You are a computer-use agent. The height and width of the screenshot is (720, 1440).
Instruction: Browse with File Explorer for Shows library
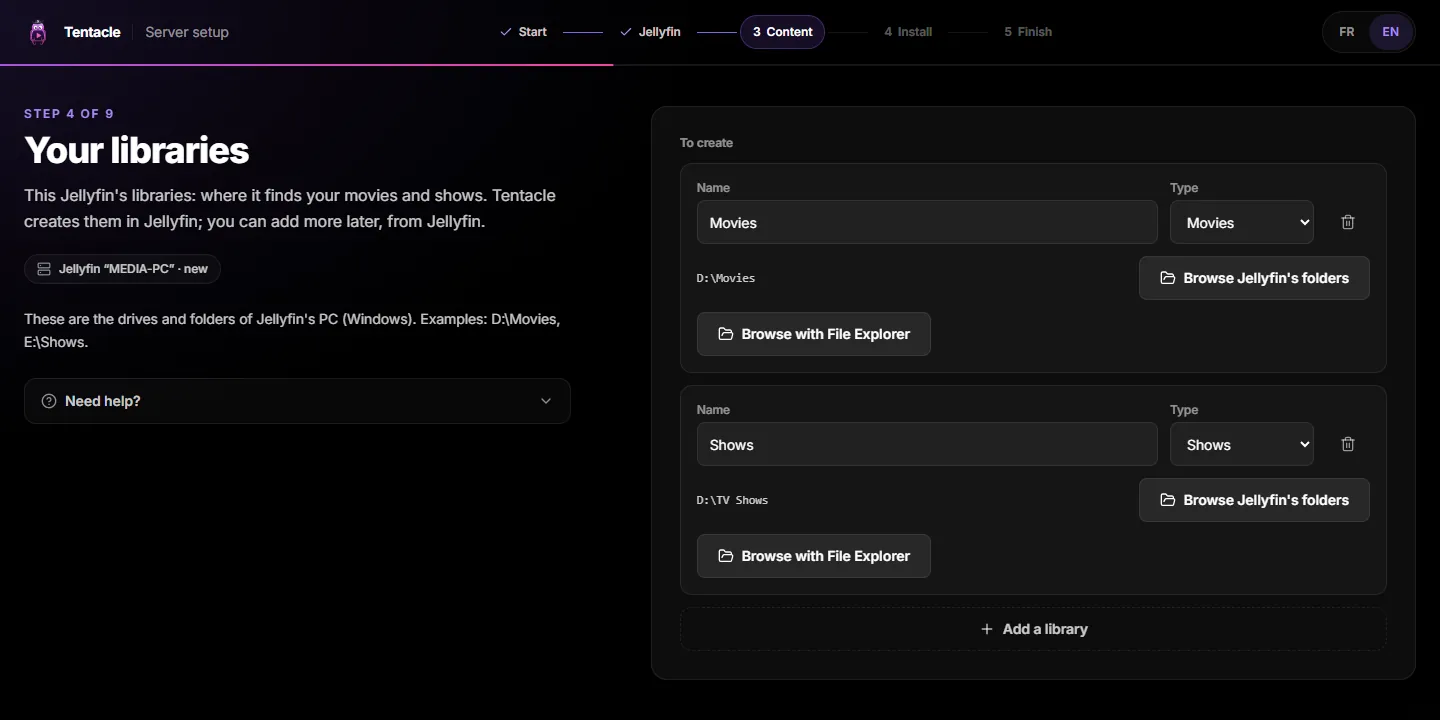coord(814,556)
